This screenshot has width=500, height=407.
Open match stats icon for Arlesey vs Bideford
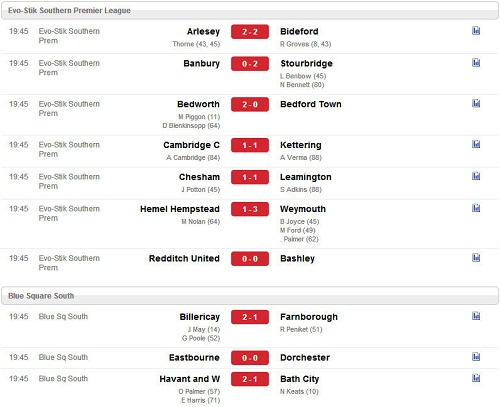(476, 31)
